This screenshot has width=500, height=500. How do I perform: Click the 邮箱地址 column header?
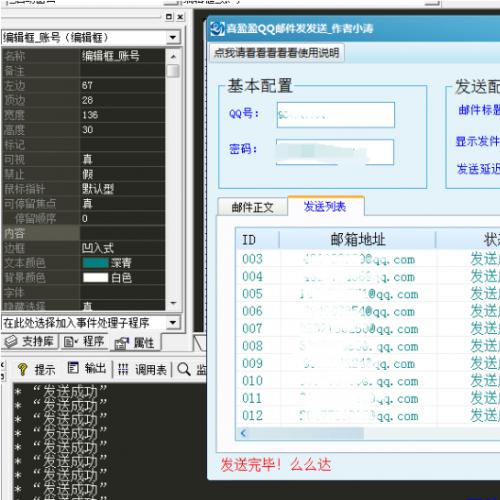pos(357,240)
